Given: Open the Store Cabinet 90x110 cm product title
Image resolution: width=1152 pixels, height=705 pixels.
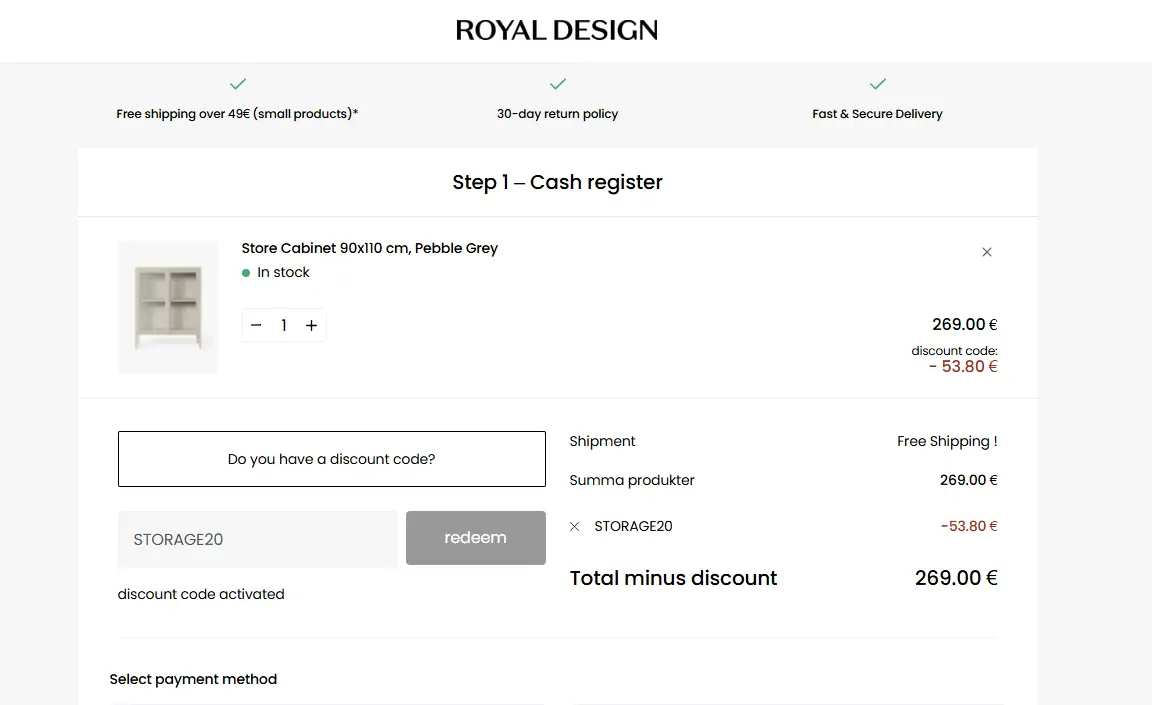Looking at the screenshot, I should pyautogui.click(x=369, y=248).
